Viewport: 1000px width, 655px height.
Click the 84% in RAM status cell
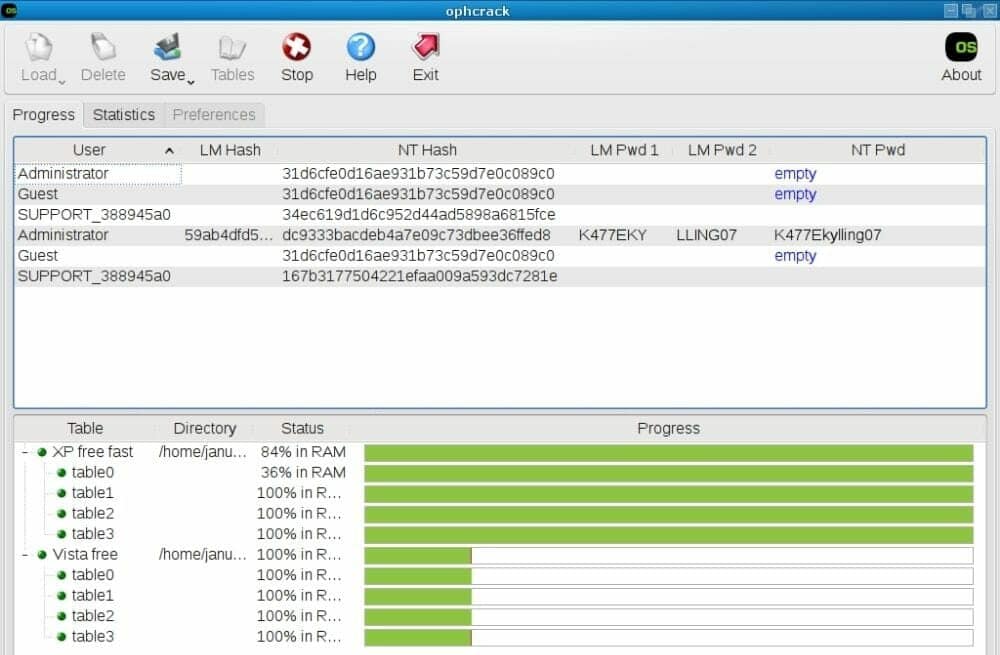[x=303, y=452]
